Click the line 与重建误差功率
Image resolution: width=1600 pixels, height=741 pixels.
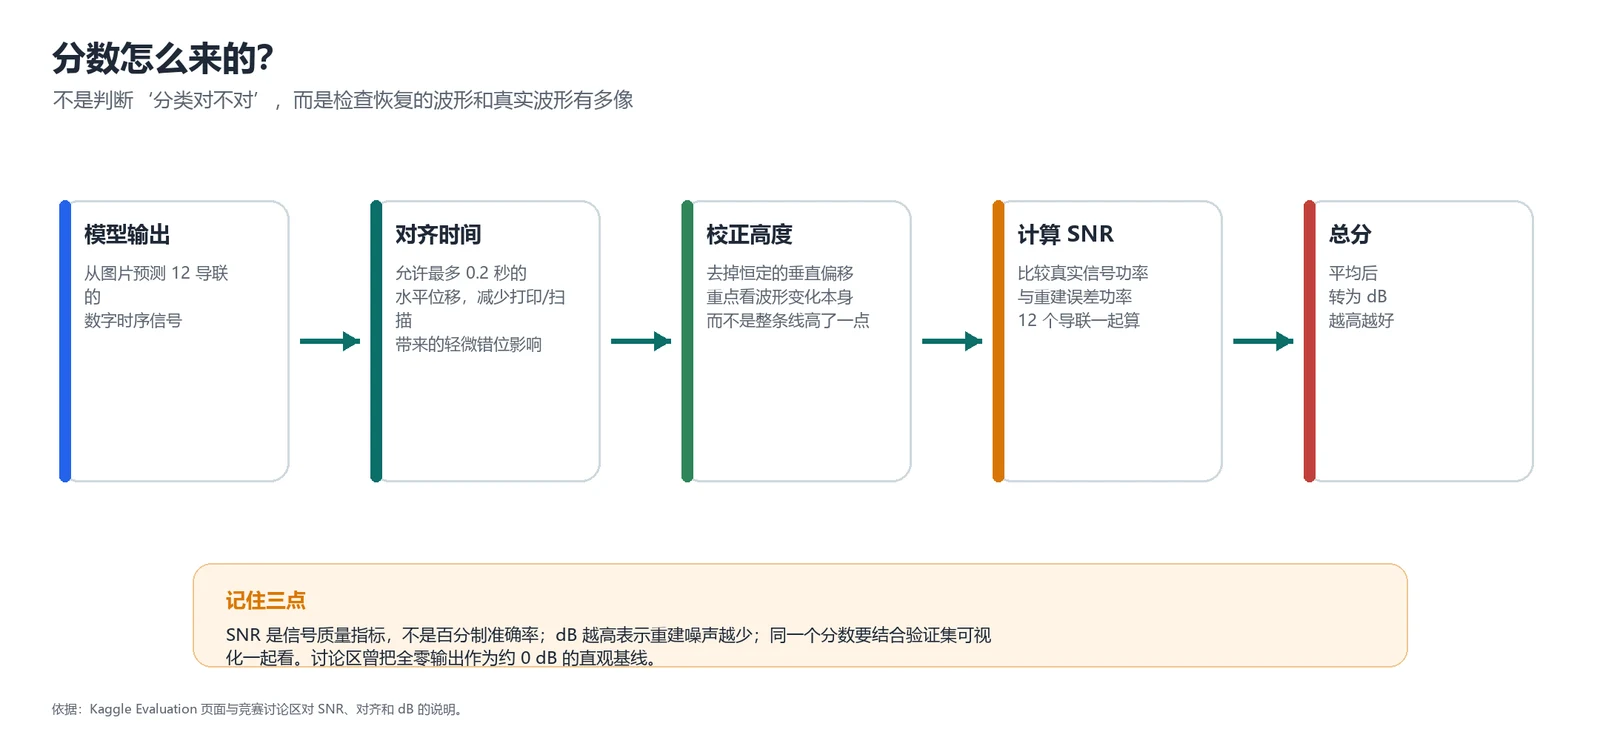pos(1075,297)
